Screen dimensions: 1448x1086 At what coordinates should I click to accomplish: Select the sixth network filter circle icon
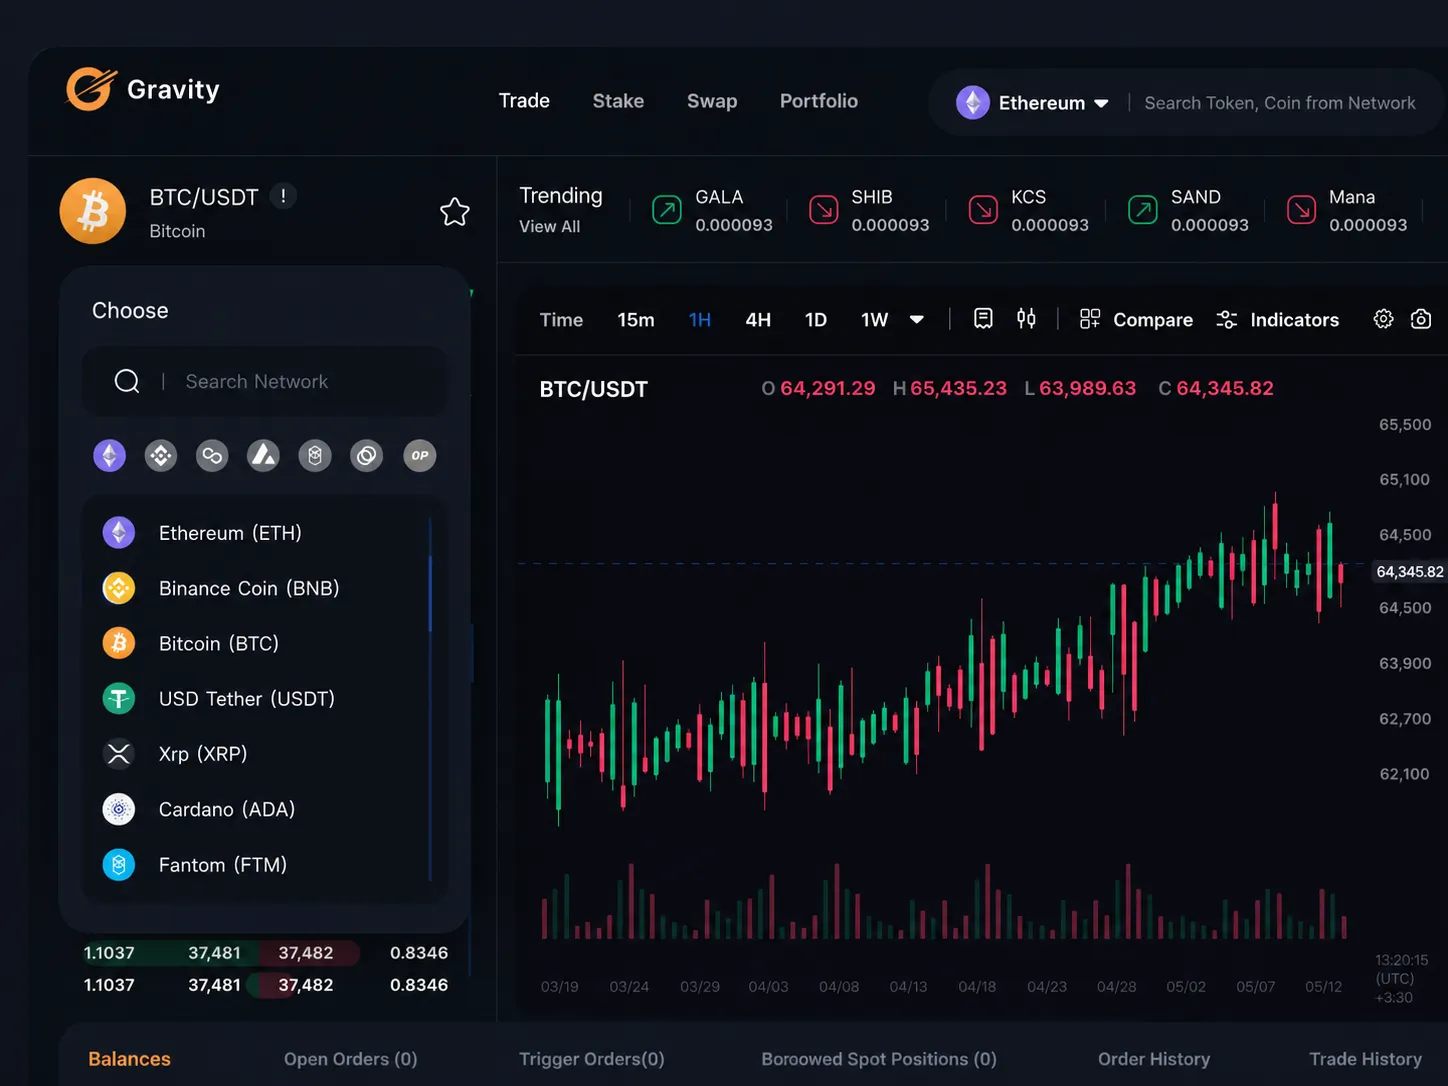tap(367, 456)
